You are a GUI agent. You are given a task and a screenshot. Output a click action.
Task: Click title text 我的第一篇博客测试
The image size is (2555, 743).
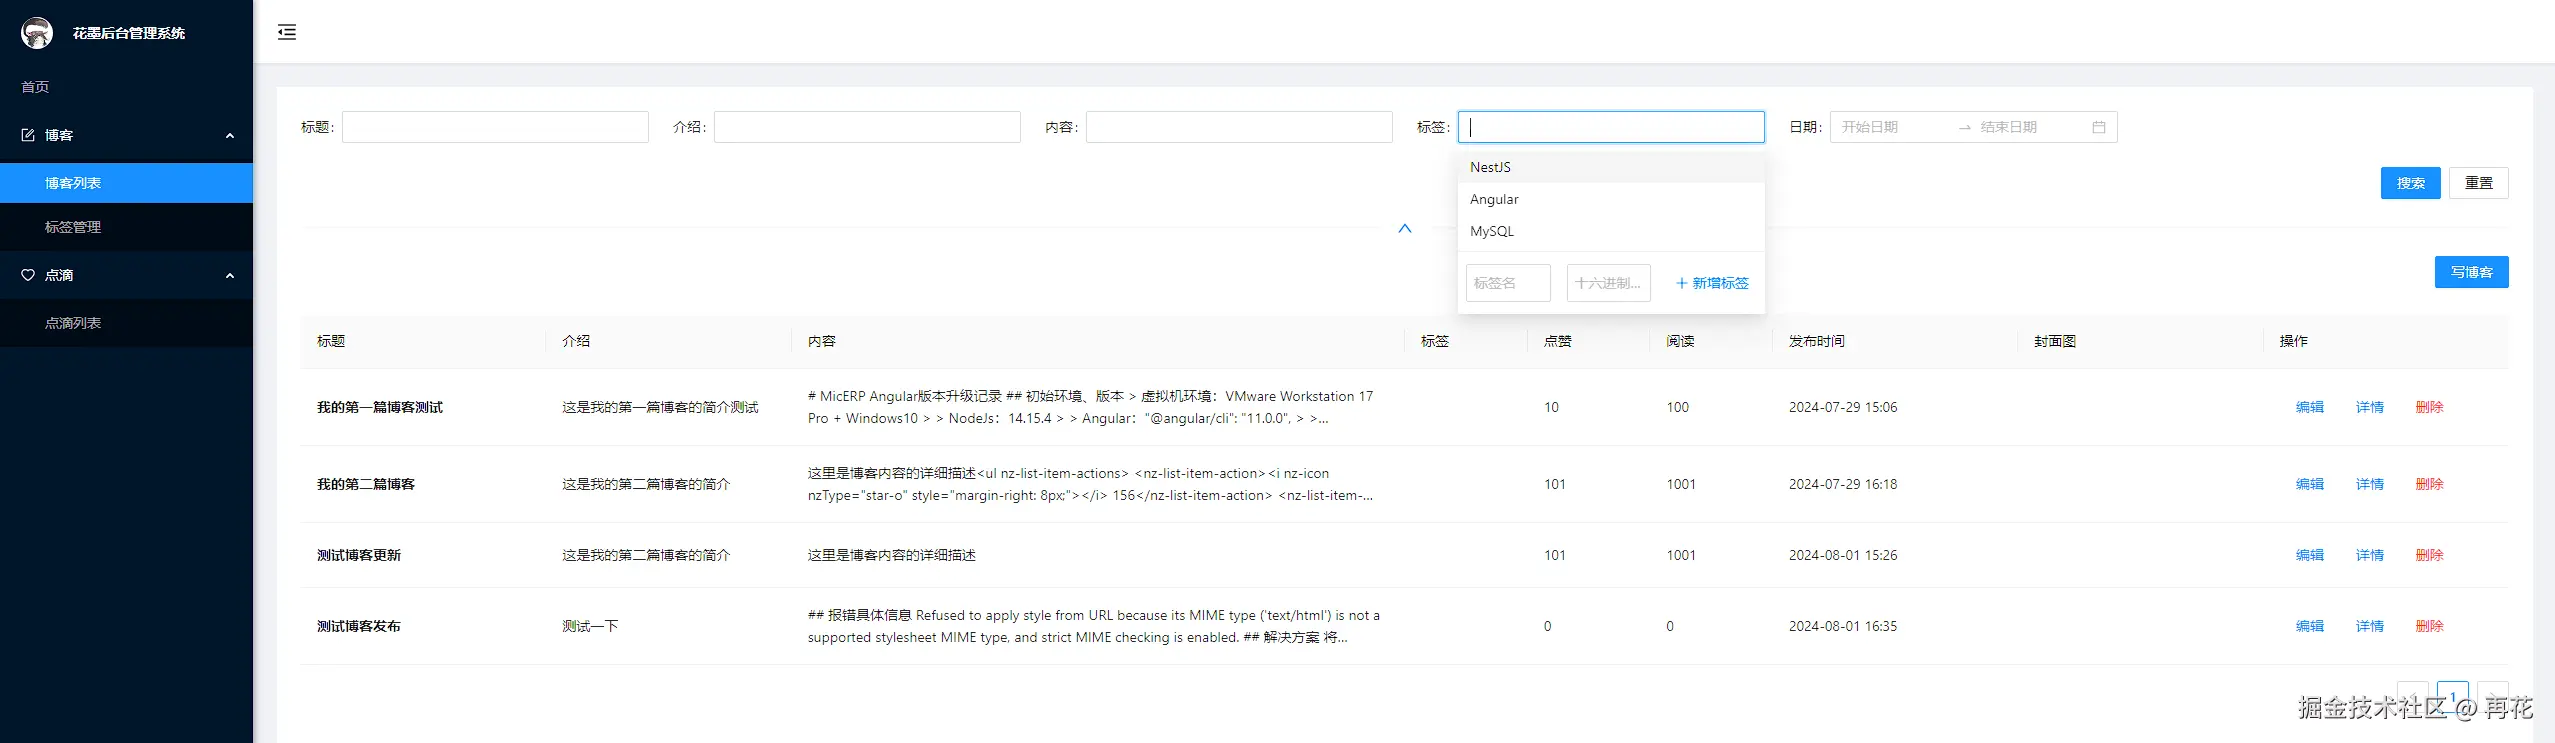(380, 407)
